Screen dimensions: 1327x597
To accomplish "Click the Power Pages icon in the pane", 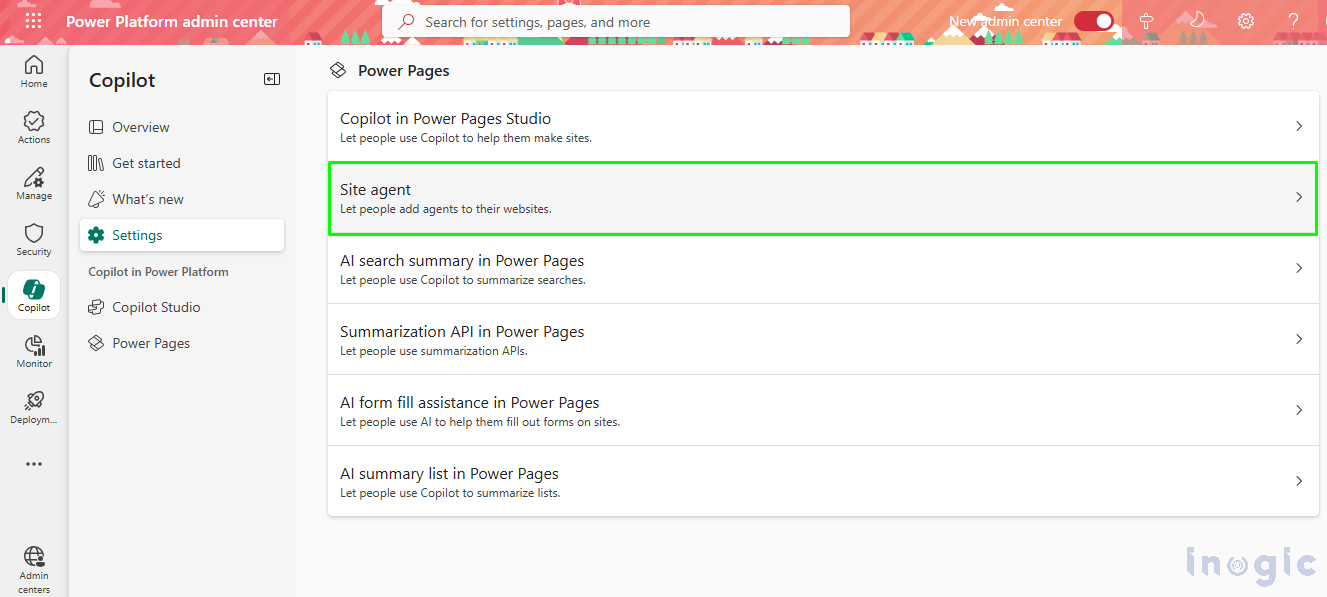I will tap(96, 343).
